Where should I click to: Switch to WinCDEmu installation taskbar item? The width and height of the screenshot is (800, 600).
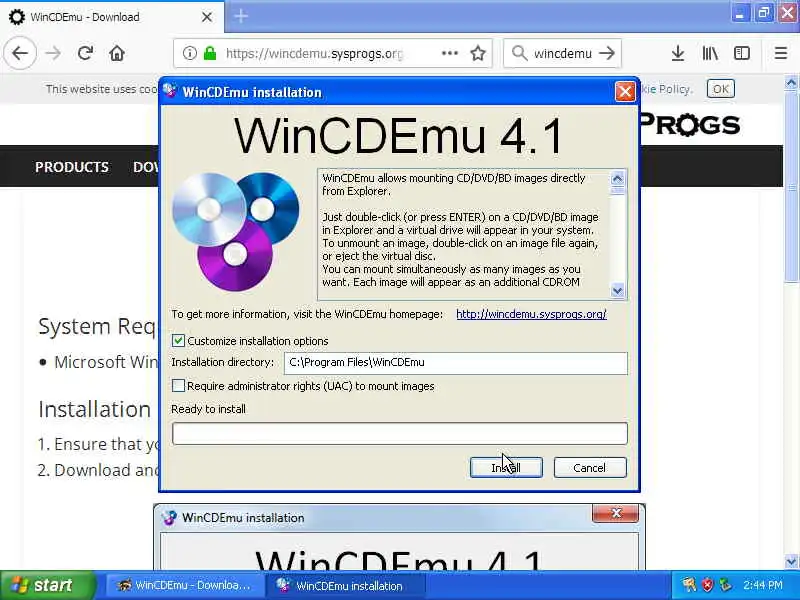pos(346,585)
